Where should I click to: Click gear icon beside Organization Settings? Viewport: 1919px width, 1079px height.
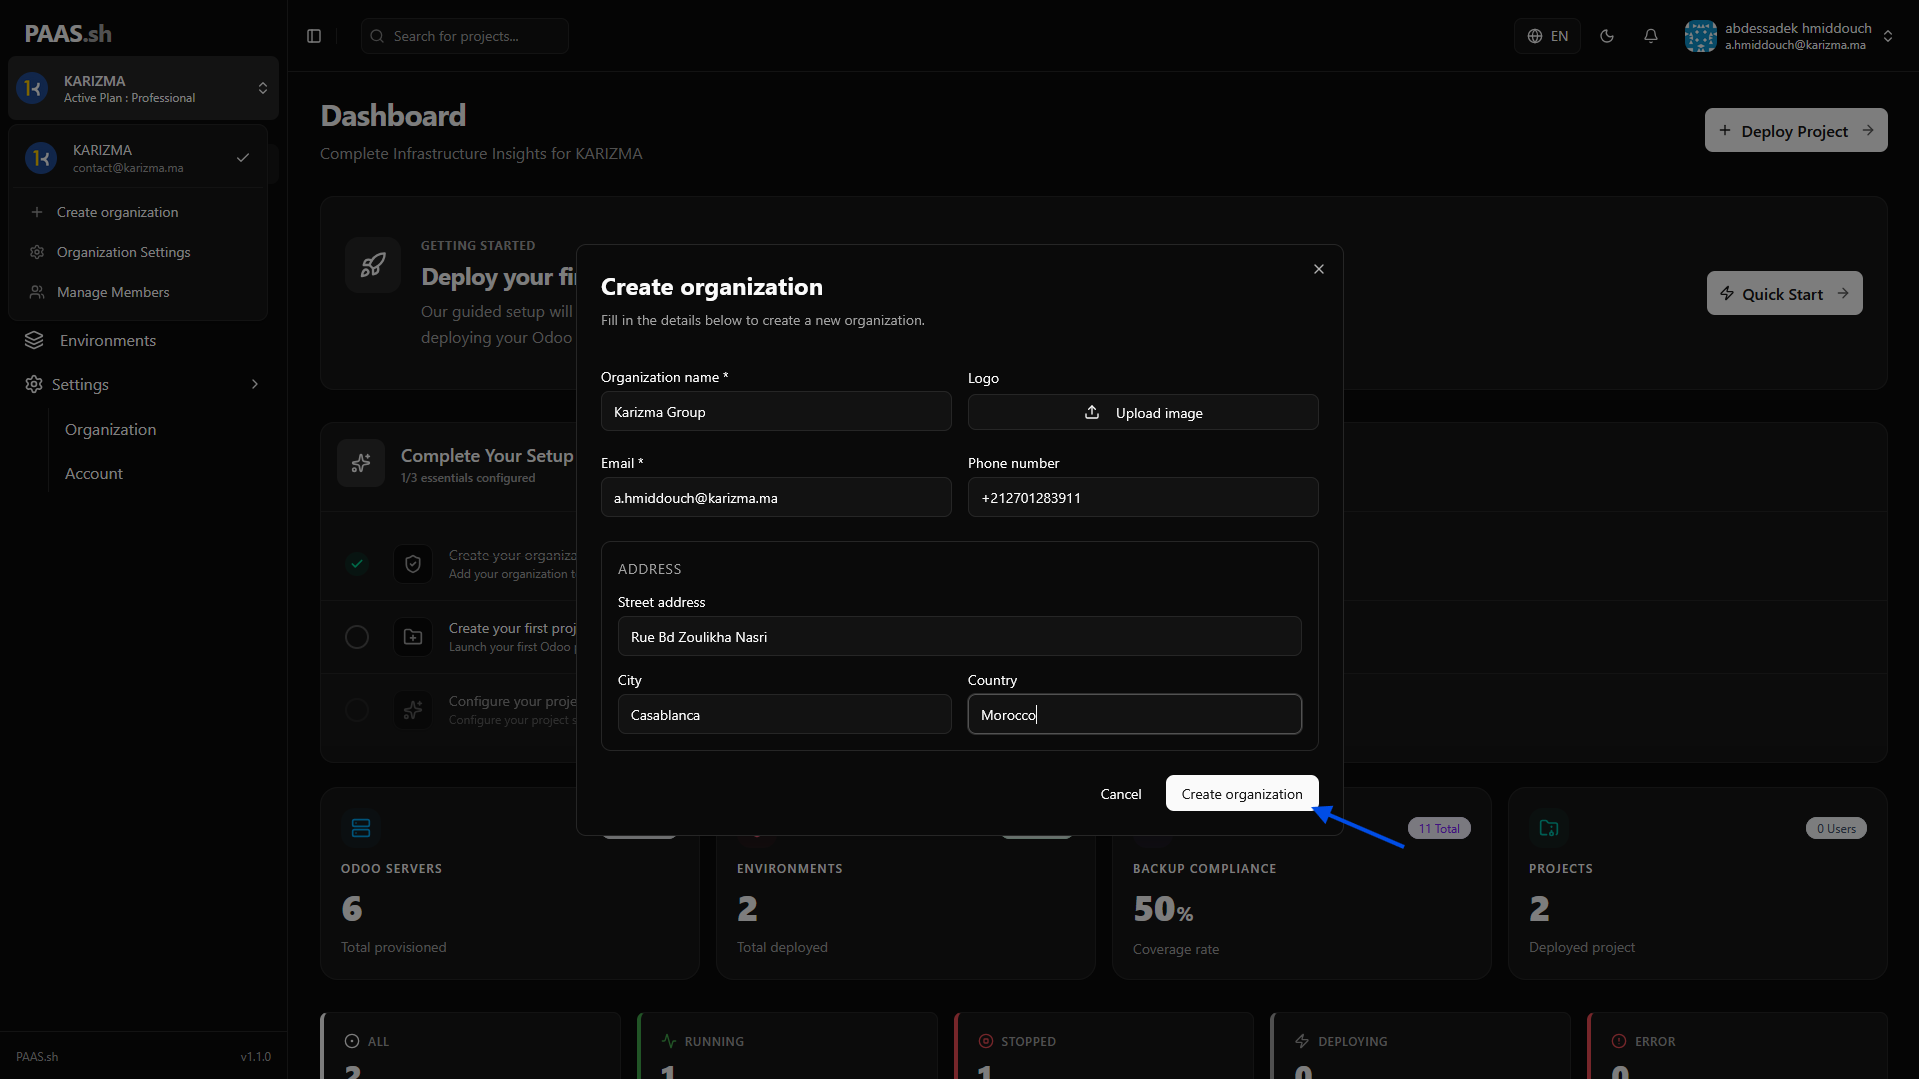point(37,252)
